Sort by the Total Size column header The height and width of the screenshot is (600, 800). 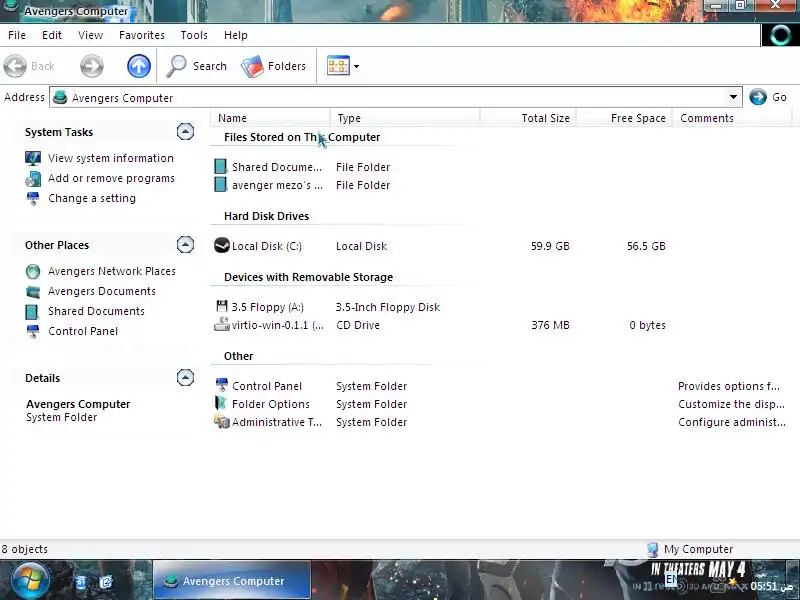coord(528,118)
